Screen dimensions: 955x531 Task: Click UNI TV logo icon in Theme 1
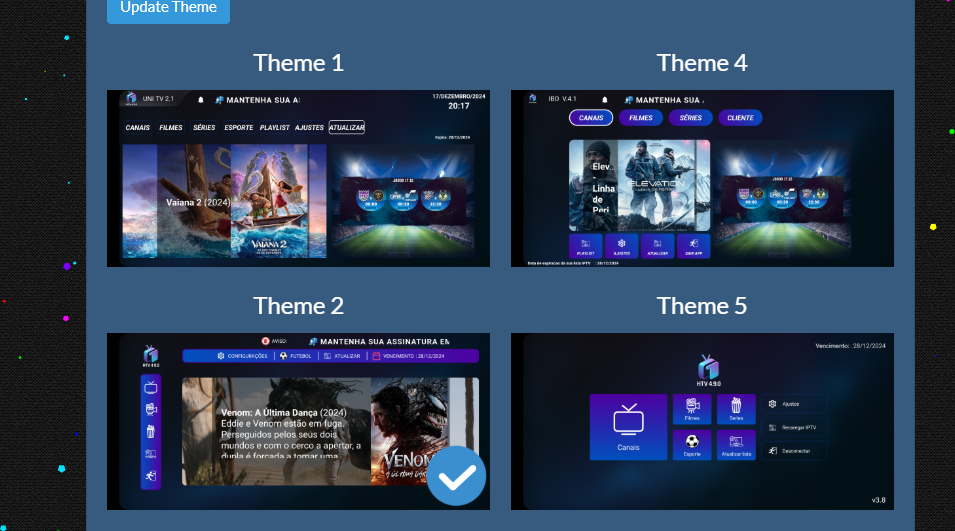click(131, 98)
